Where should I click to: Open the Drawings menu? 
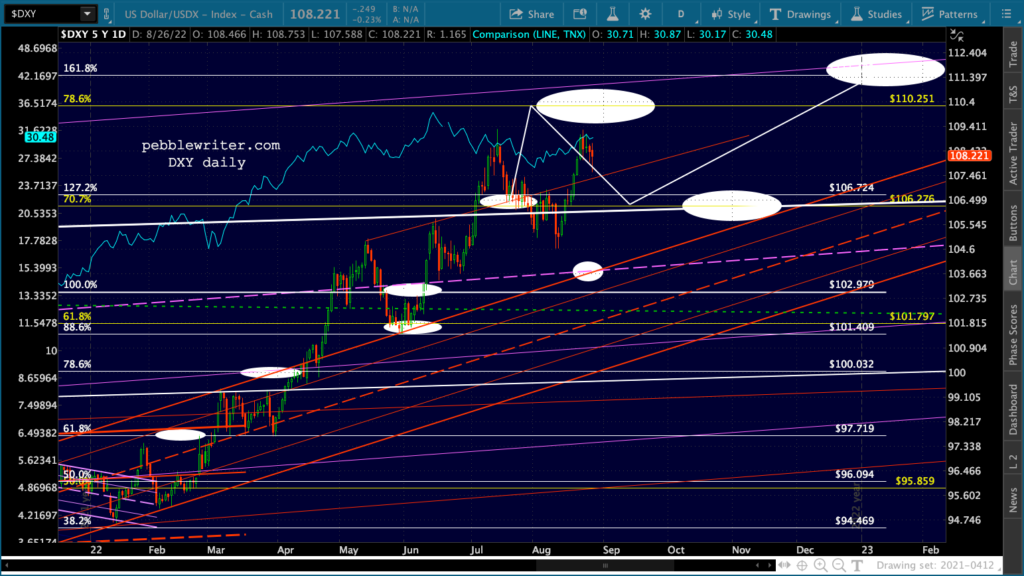800,14
